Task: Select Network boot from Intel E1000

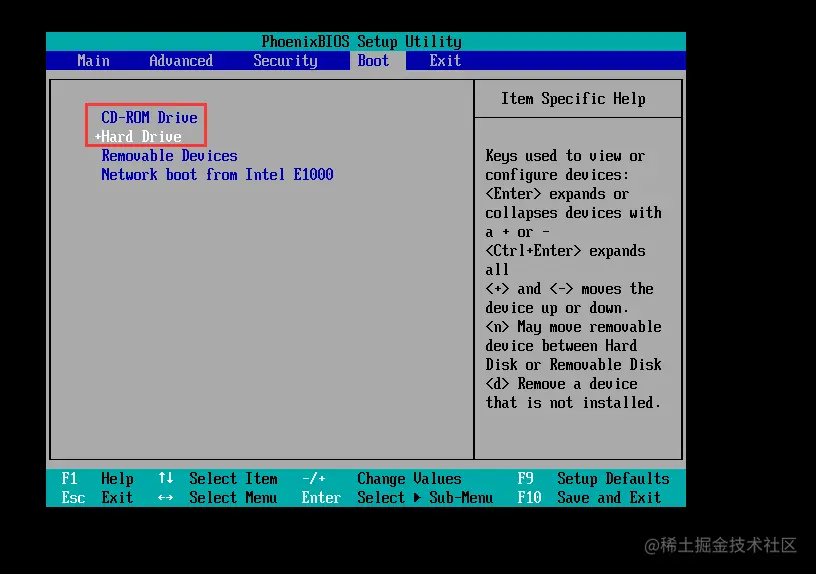Action: click(x=218, y=174)
